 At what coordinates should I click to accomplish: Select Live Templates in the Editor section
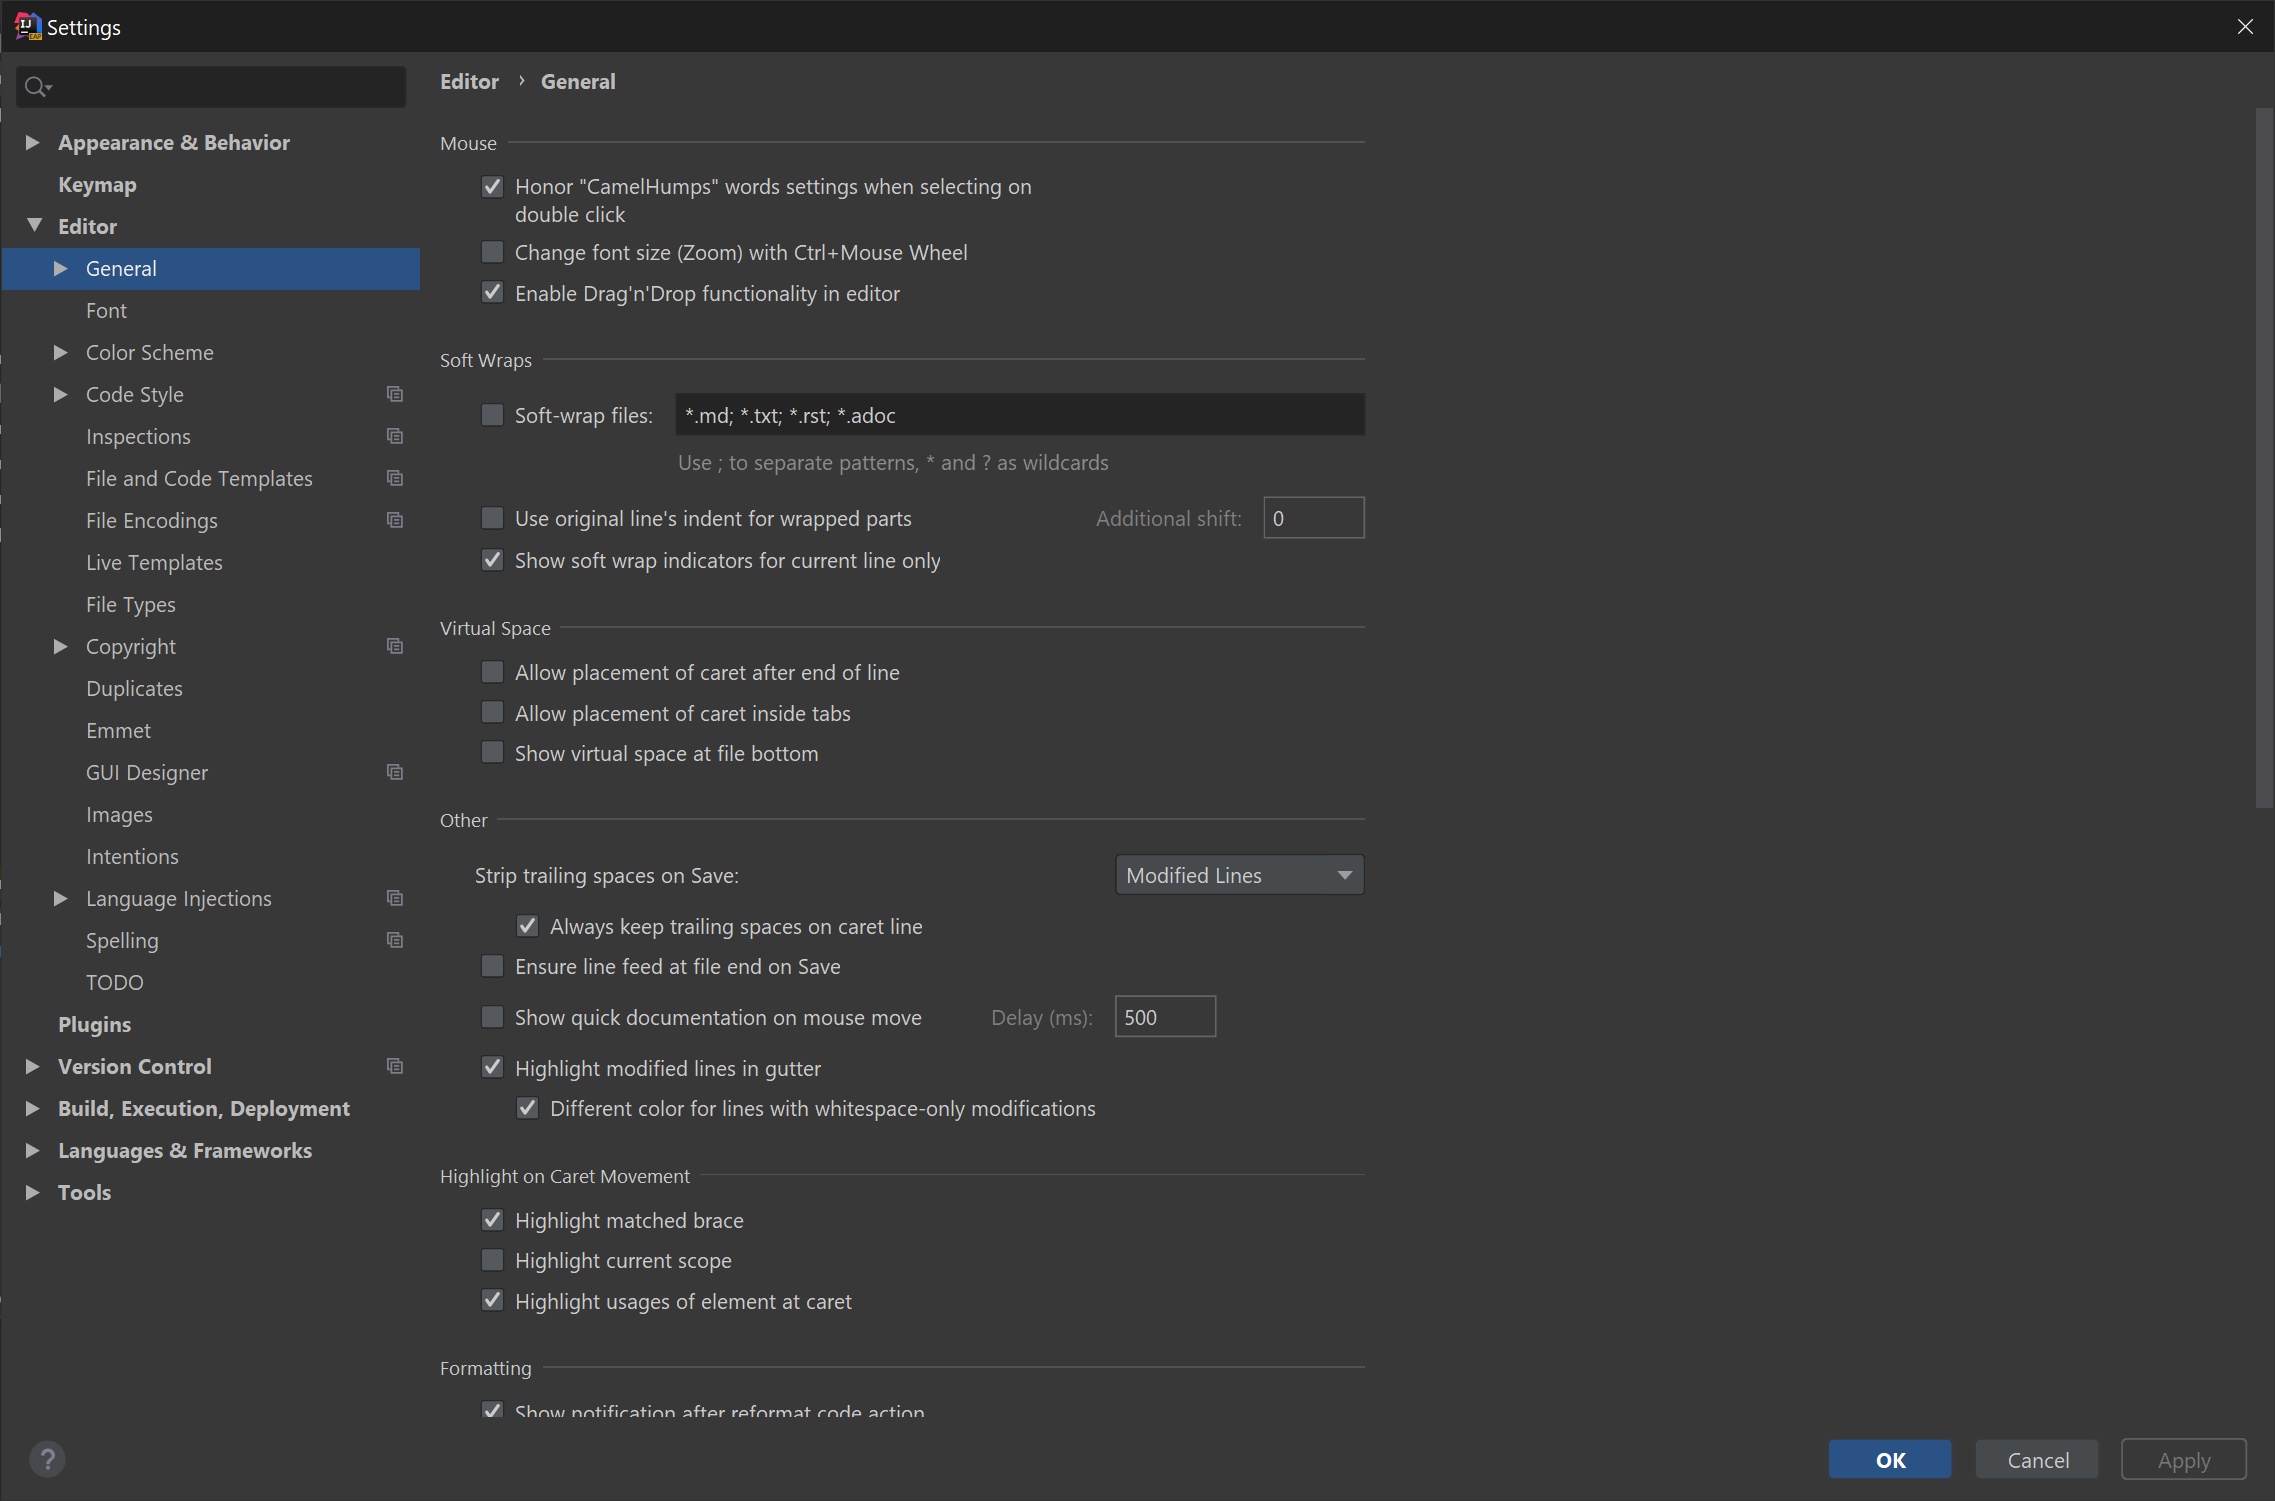click(154, 562)
